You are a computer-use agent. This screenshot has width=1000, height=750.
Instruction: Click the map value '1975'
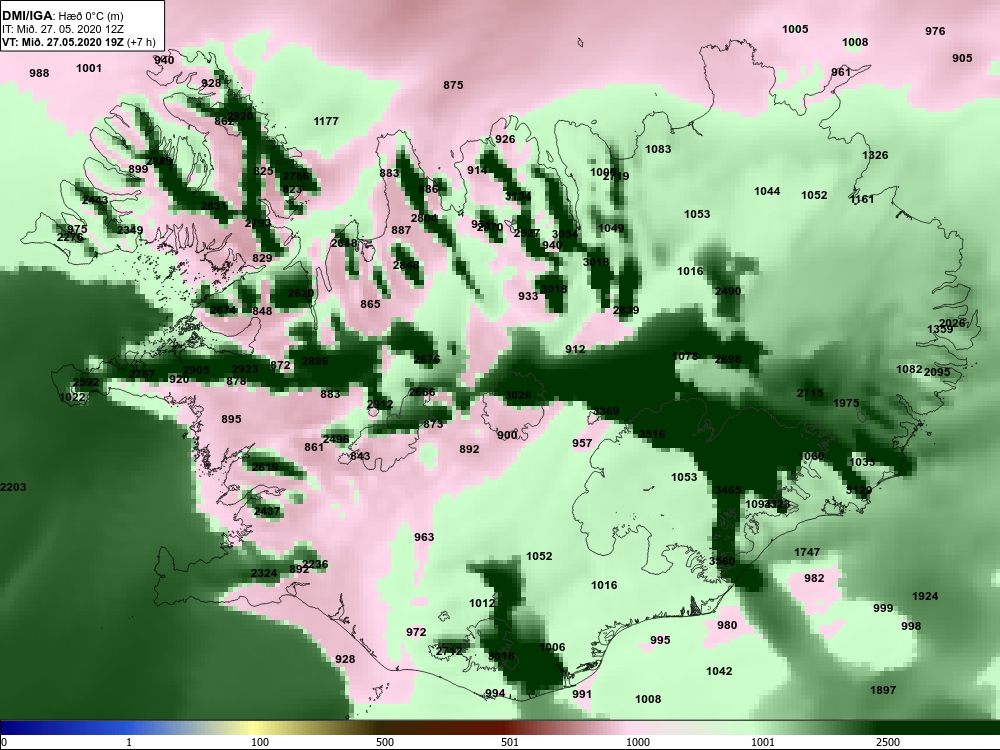(846, 403)
